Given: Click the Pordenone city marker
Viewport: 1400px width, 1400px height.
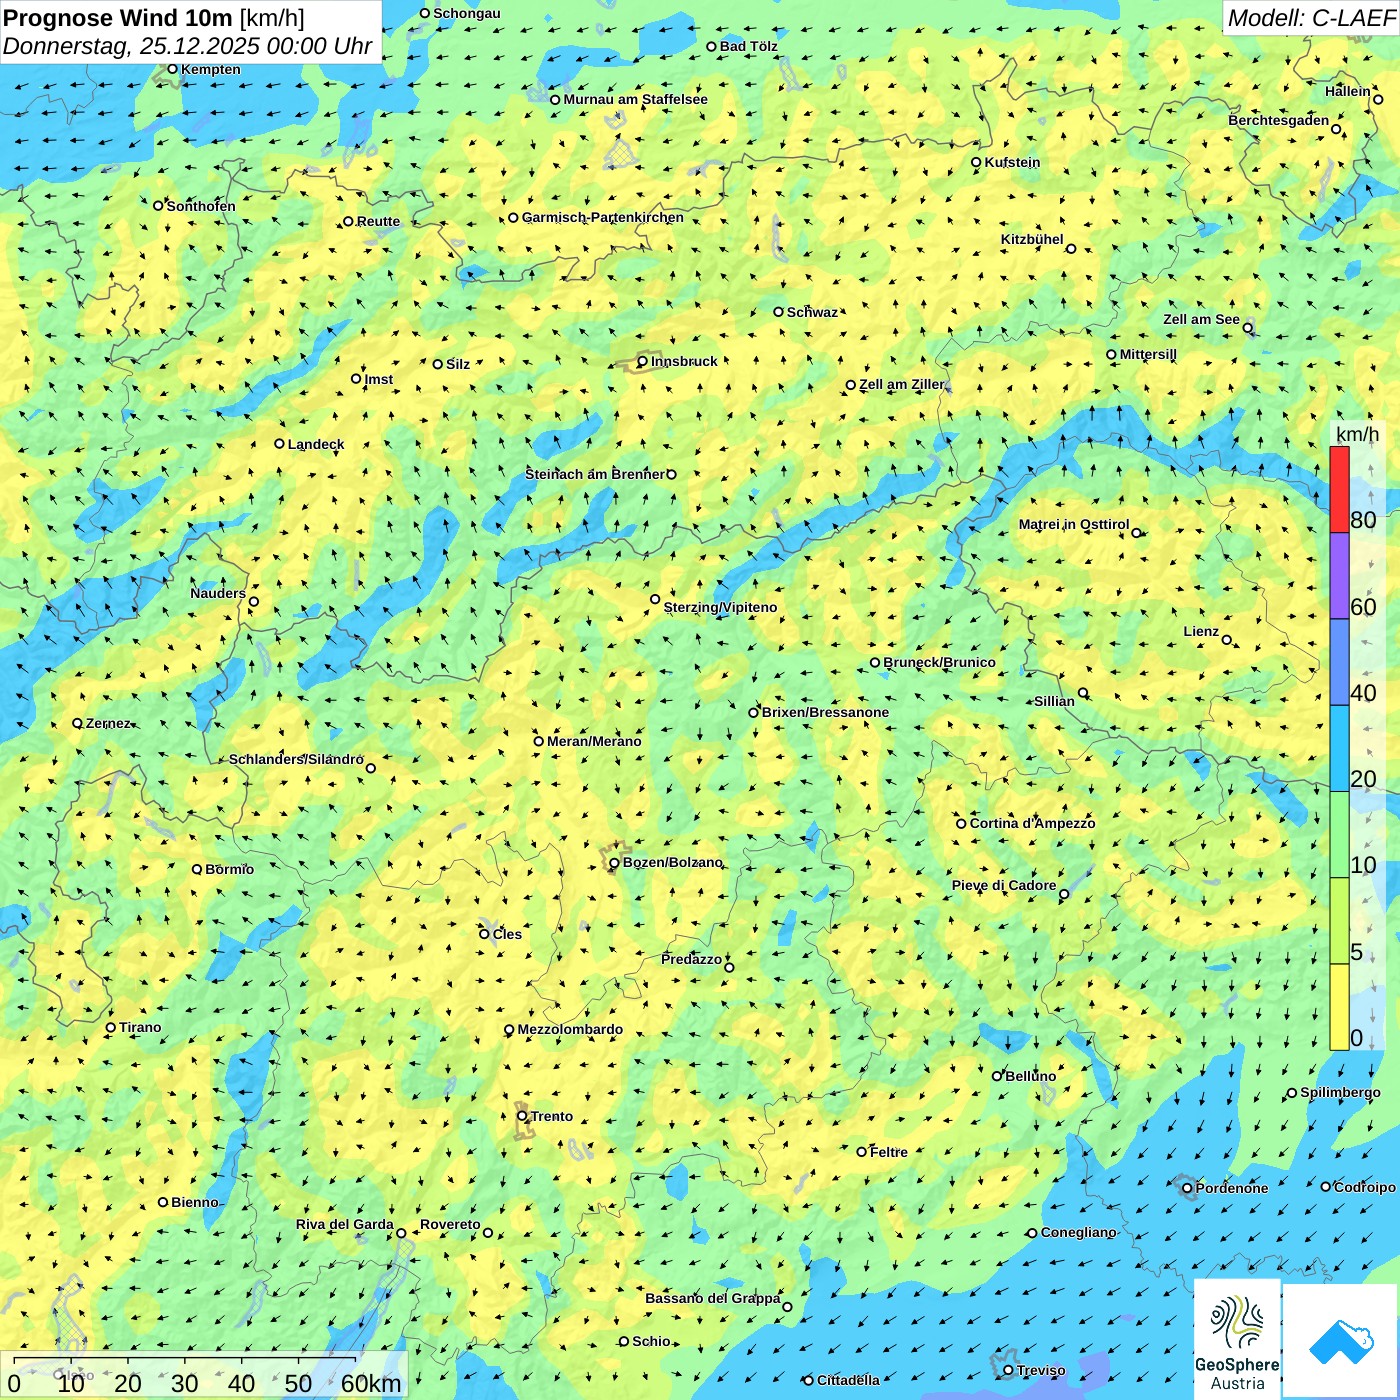Looking at the screenshot, I should point(1187,1188).
